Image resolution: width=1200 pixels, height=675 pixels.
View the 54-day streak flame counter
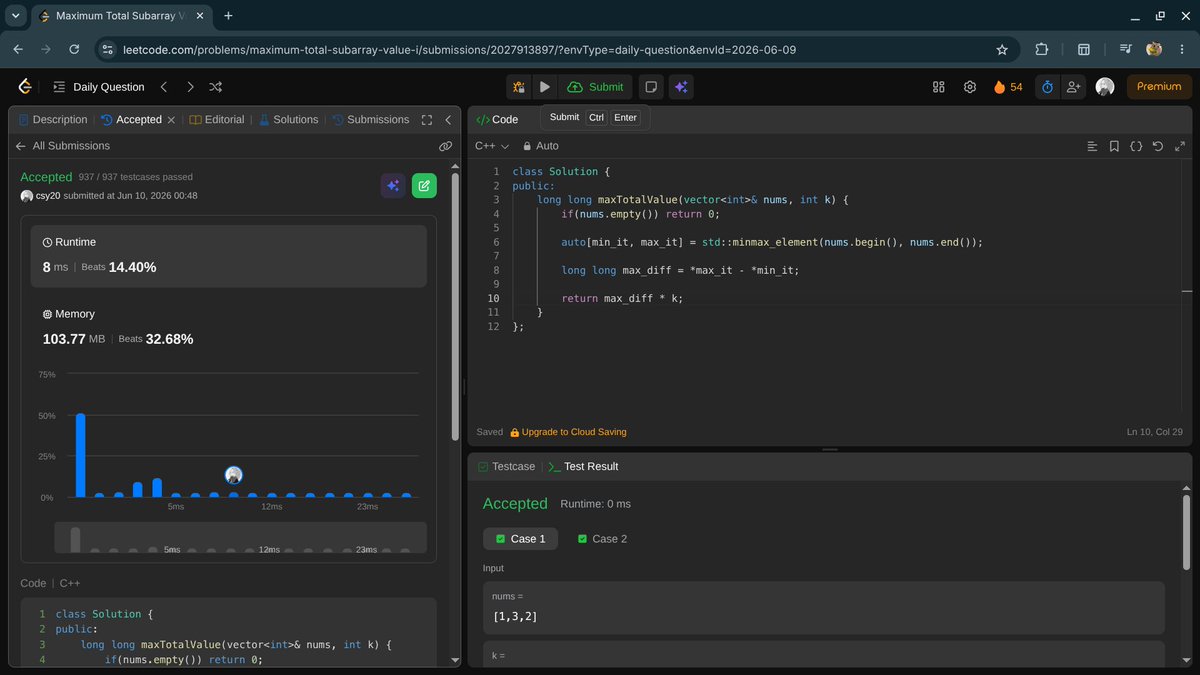pos(1008,87)
